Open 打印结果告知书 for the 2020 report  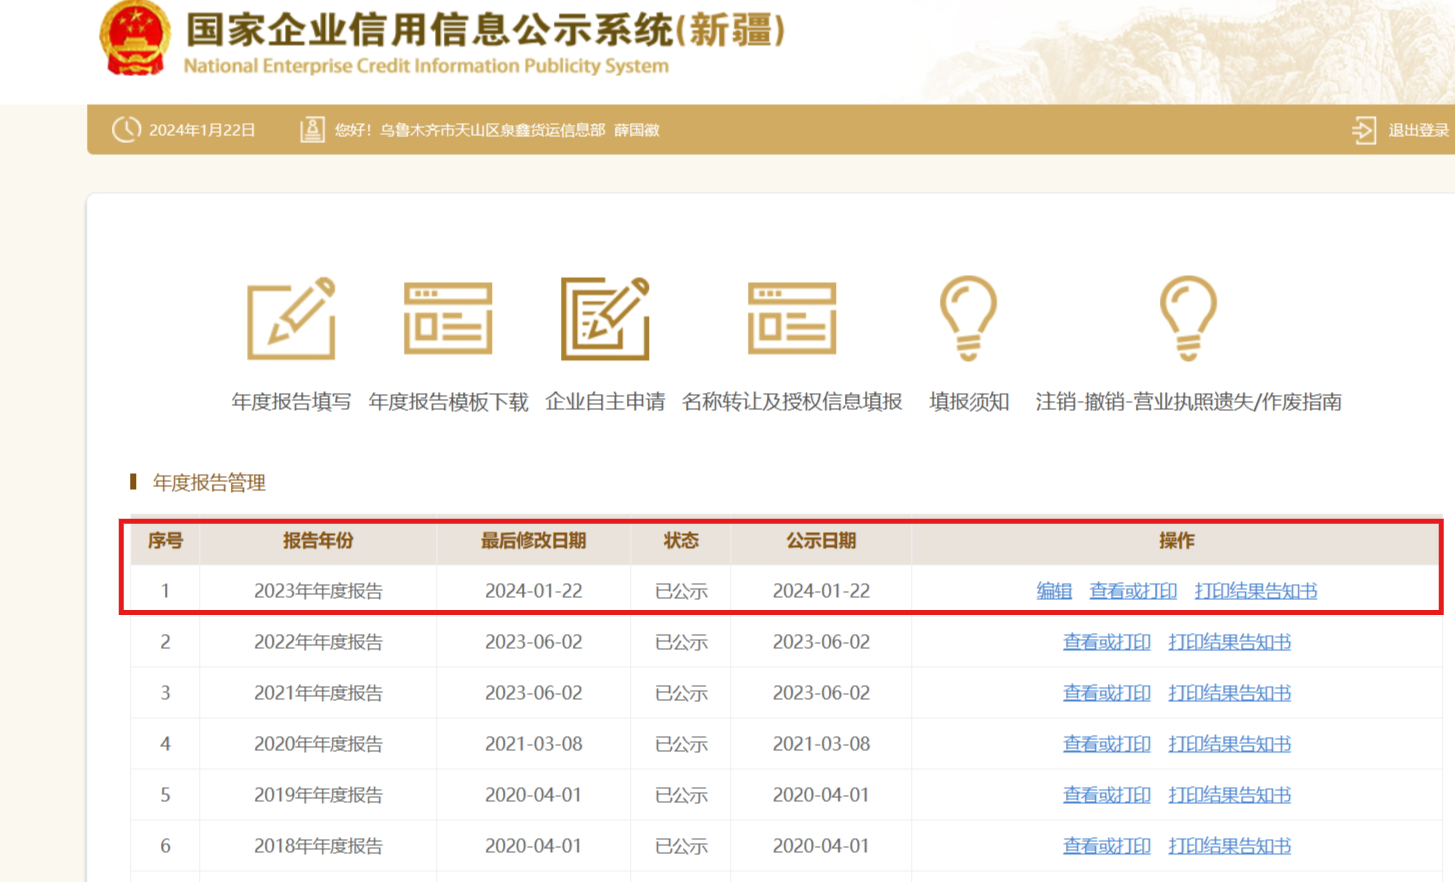pyautogui.click(x=1230, y=744)
